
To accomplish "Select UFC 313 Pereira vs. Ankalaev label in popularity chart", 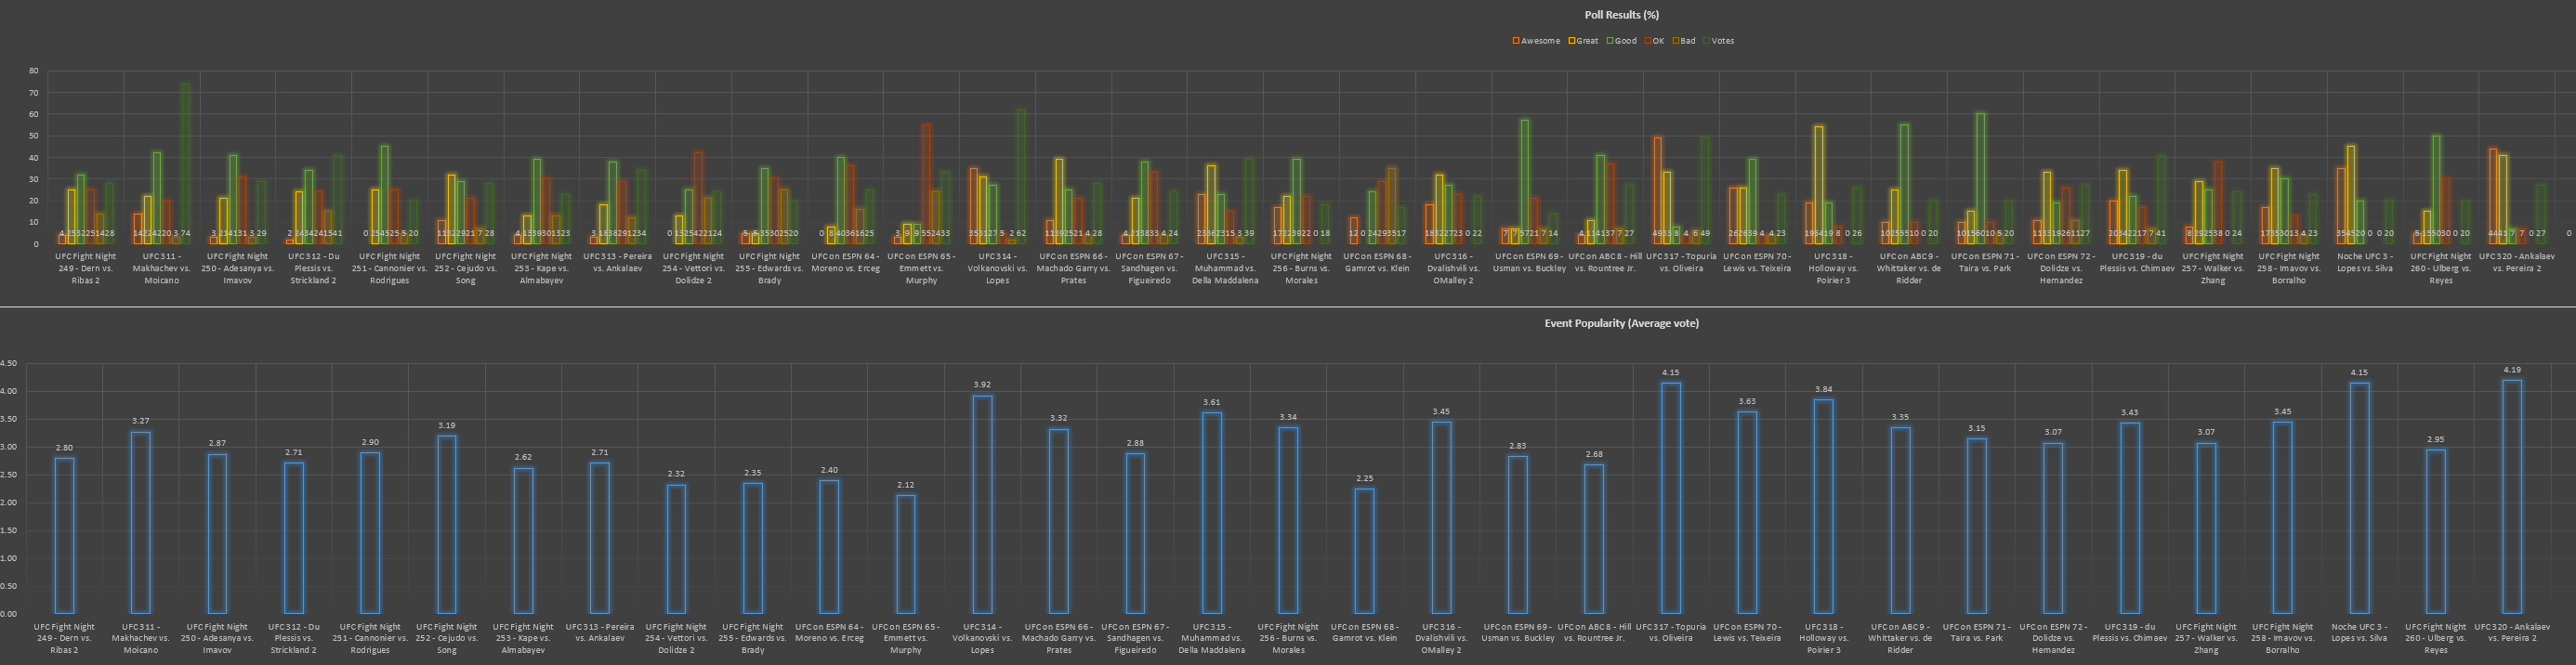I will click(x=600, y=633).
